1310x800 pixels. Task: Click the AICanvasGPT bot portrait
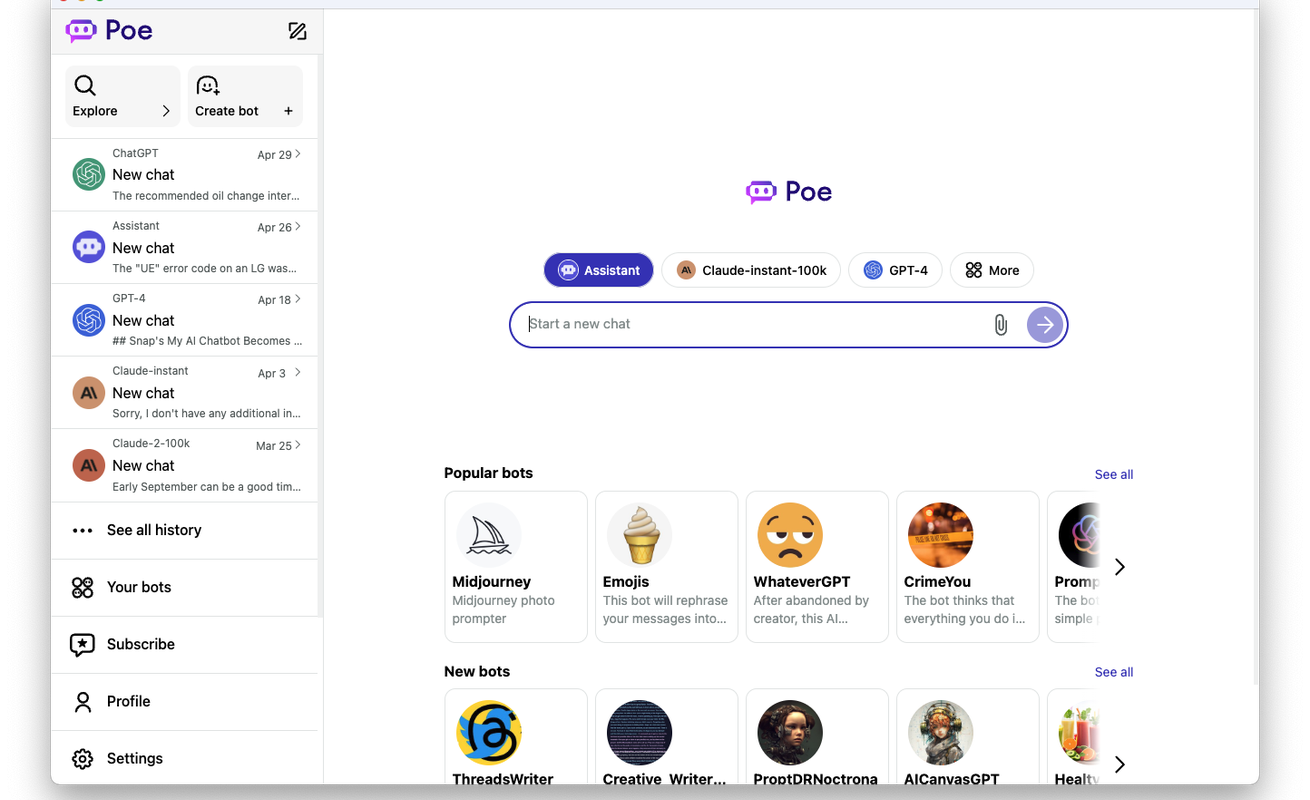[x=940, y=733]
